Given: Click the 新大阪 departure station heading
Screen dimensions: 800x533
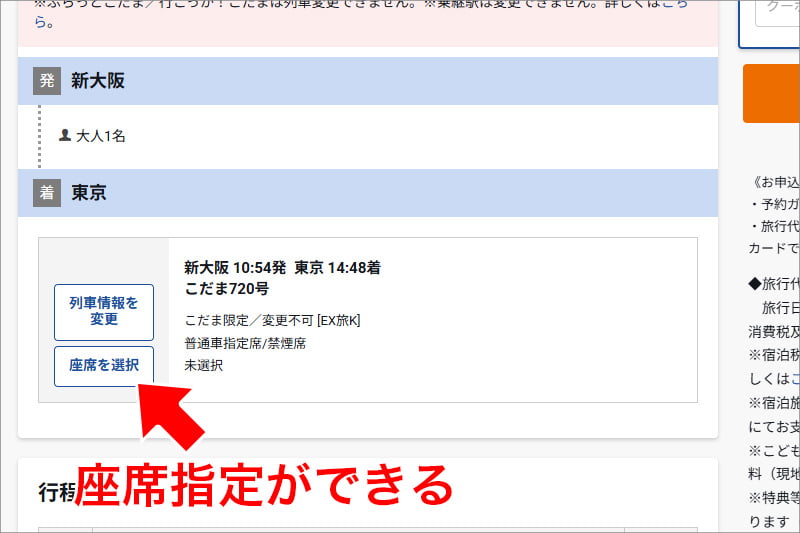Looking at the screenshot, I should [x=97, y=81].
